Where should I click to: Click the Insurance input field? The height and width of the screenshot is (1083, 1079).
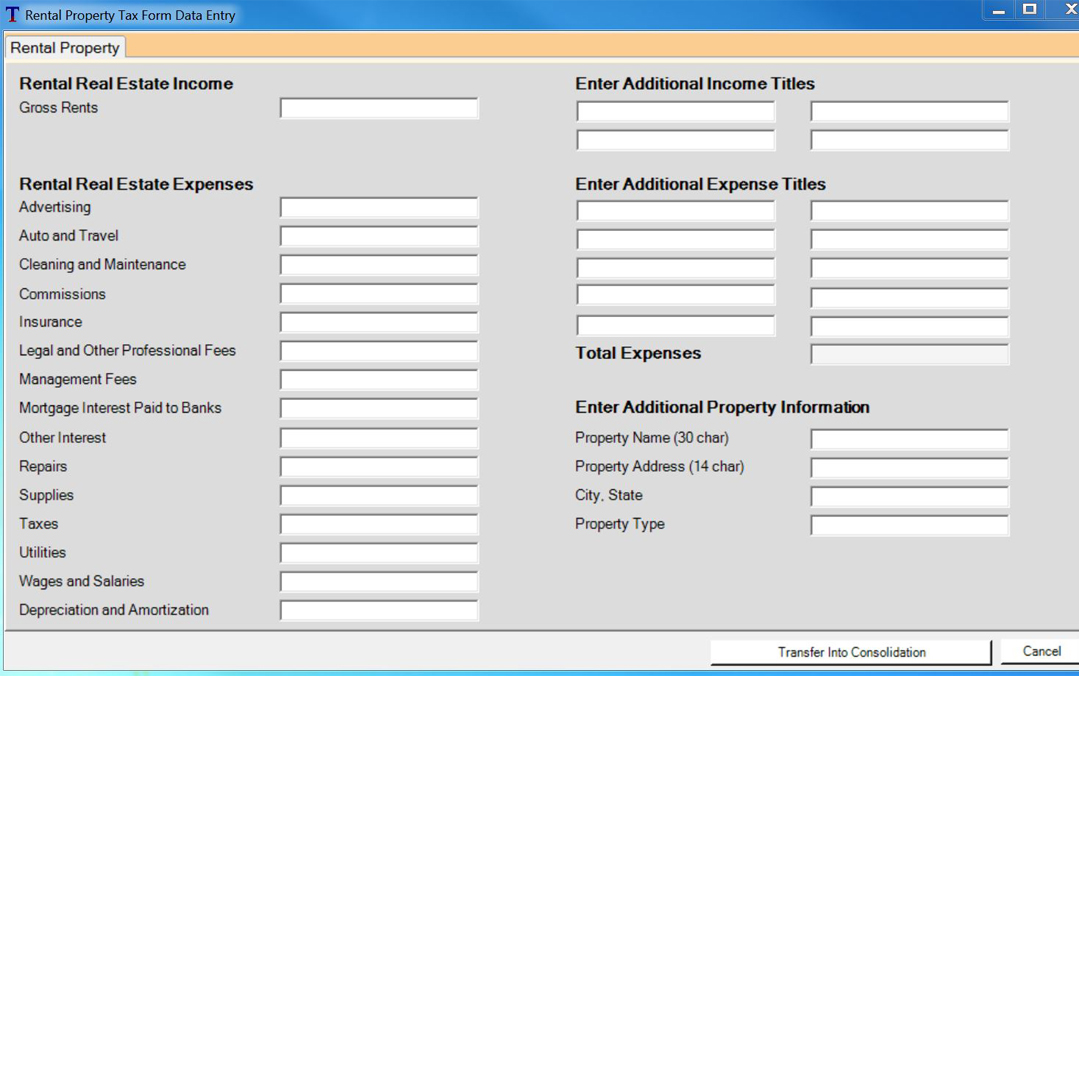[378, 322]
